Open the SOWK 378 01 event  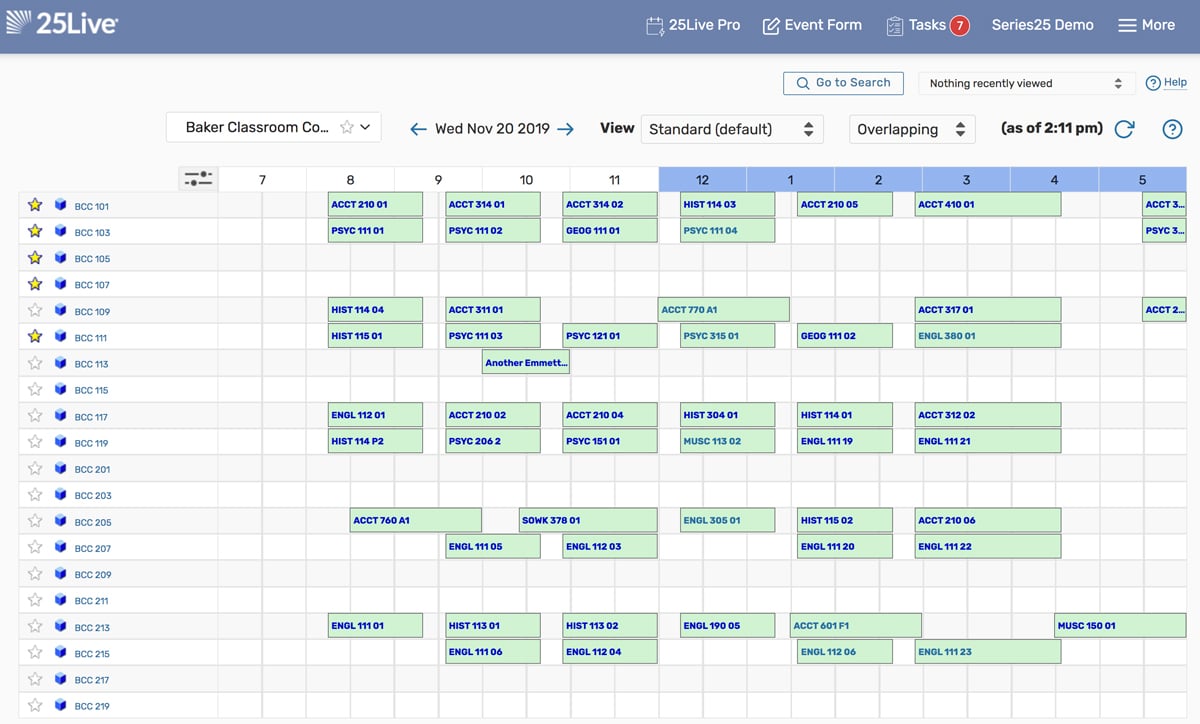588,520
